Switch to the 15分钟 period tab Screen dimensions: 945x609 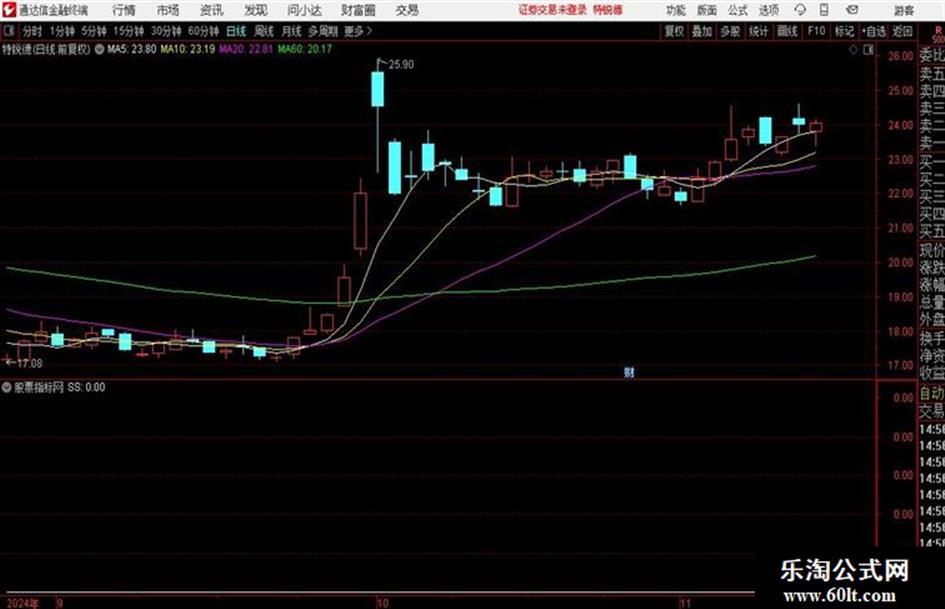129,31
